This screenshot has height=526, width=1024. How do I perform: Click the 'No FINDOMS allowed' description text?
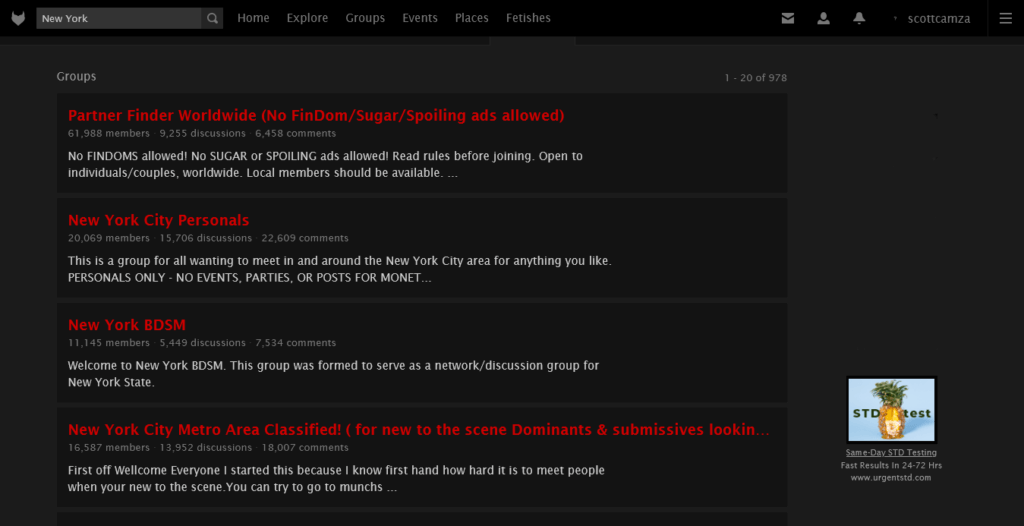(x=325, y=165)
